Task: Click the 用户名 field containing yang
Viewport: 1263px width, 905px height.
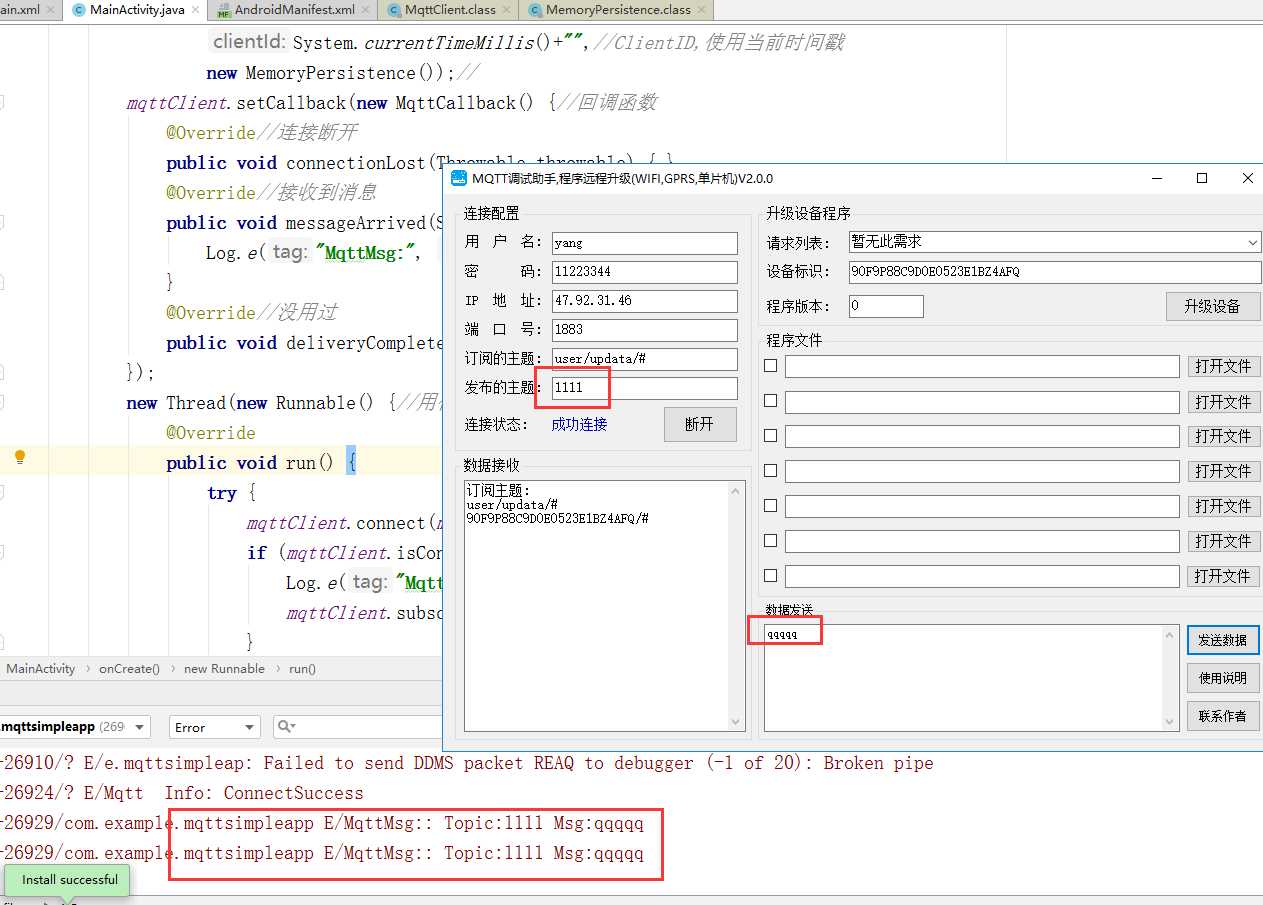Action: [644, 243]
